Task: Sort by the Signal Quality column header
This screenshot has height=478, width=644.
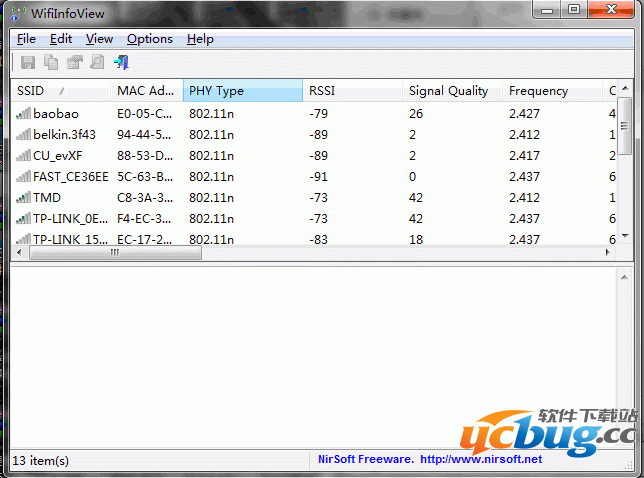Action: [x=453, y=91]
